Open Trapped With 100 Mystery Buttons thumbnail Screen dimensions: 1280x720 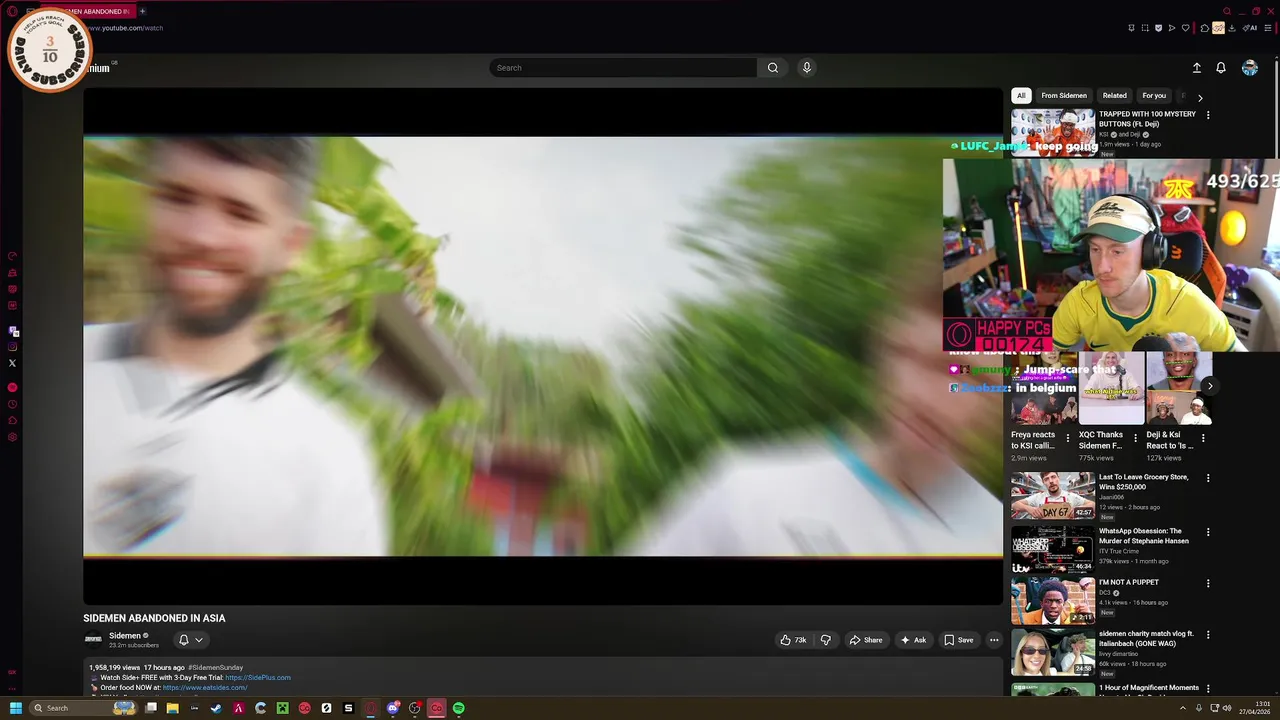[x=1052, y=132]
